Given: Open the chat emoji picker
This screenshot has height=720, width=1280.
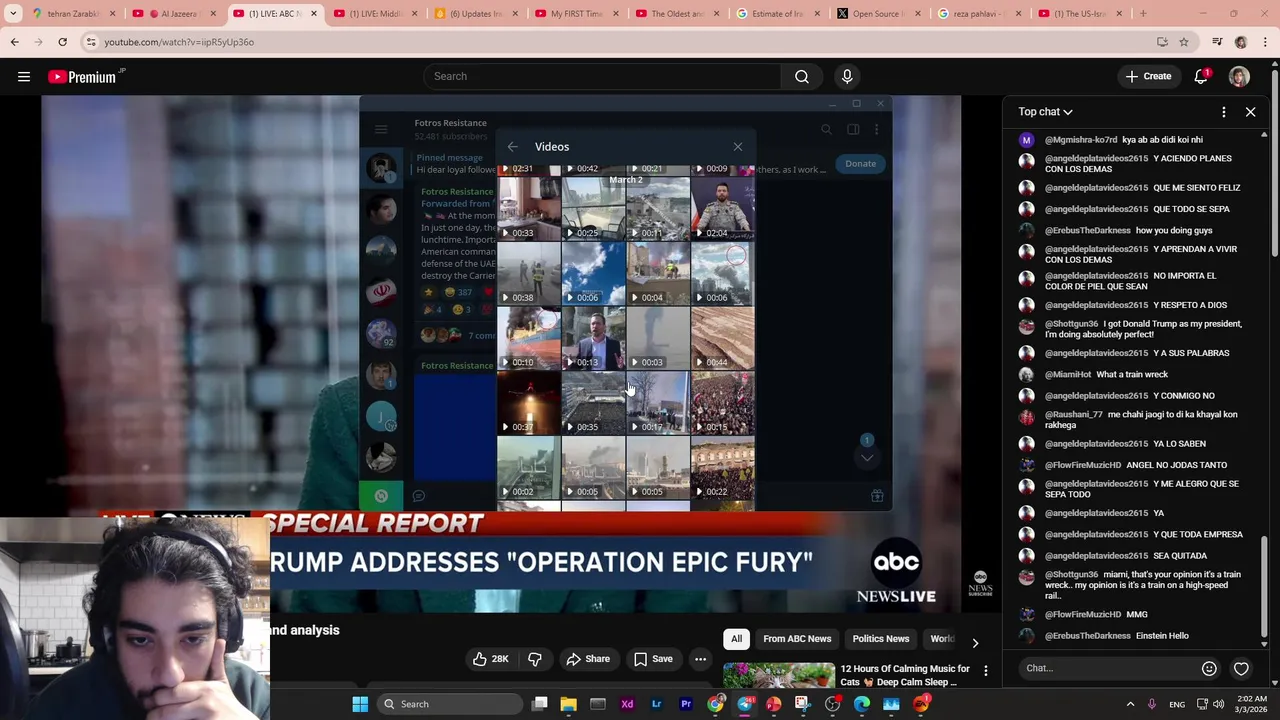Looking at the screenshot, I should click(1209, 668).
